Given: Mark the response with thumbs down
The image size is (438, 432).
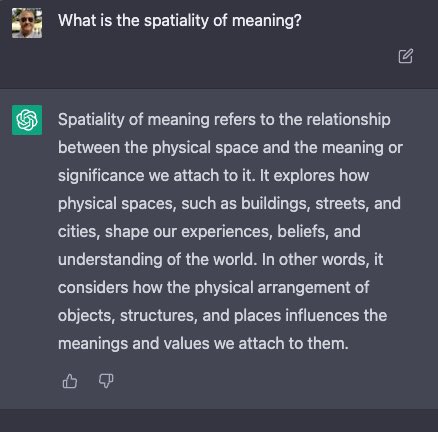Looking at the screenshot, I should coord(106,381).
